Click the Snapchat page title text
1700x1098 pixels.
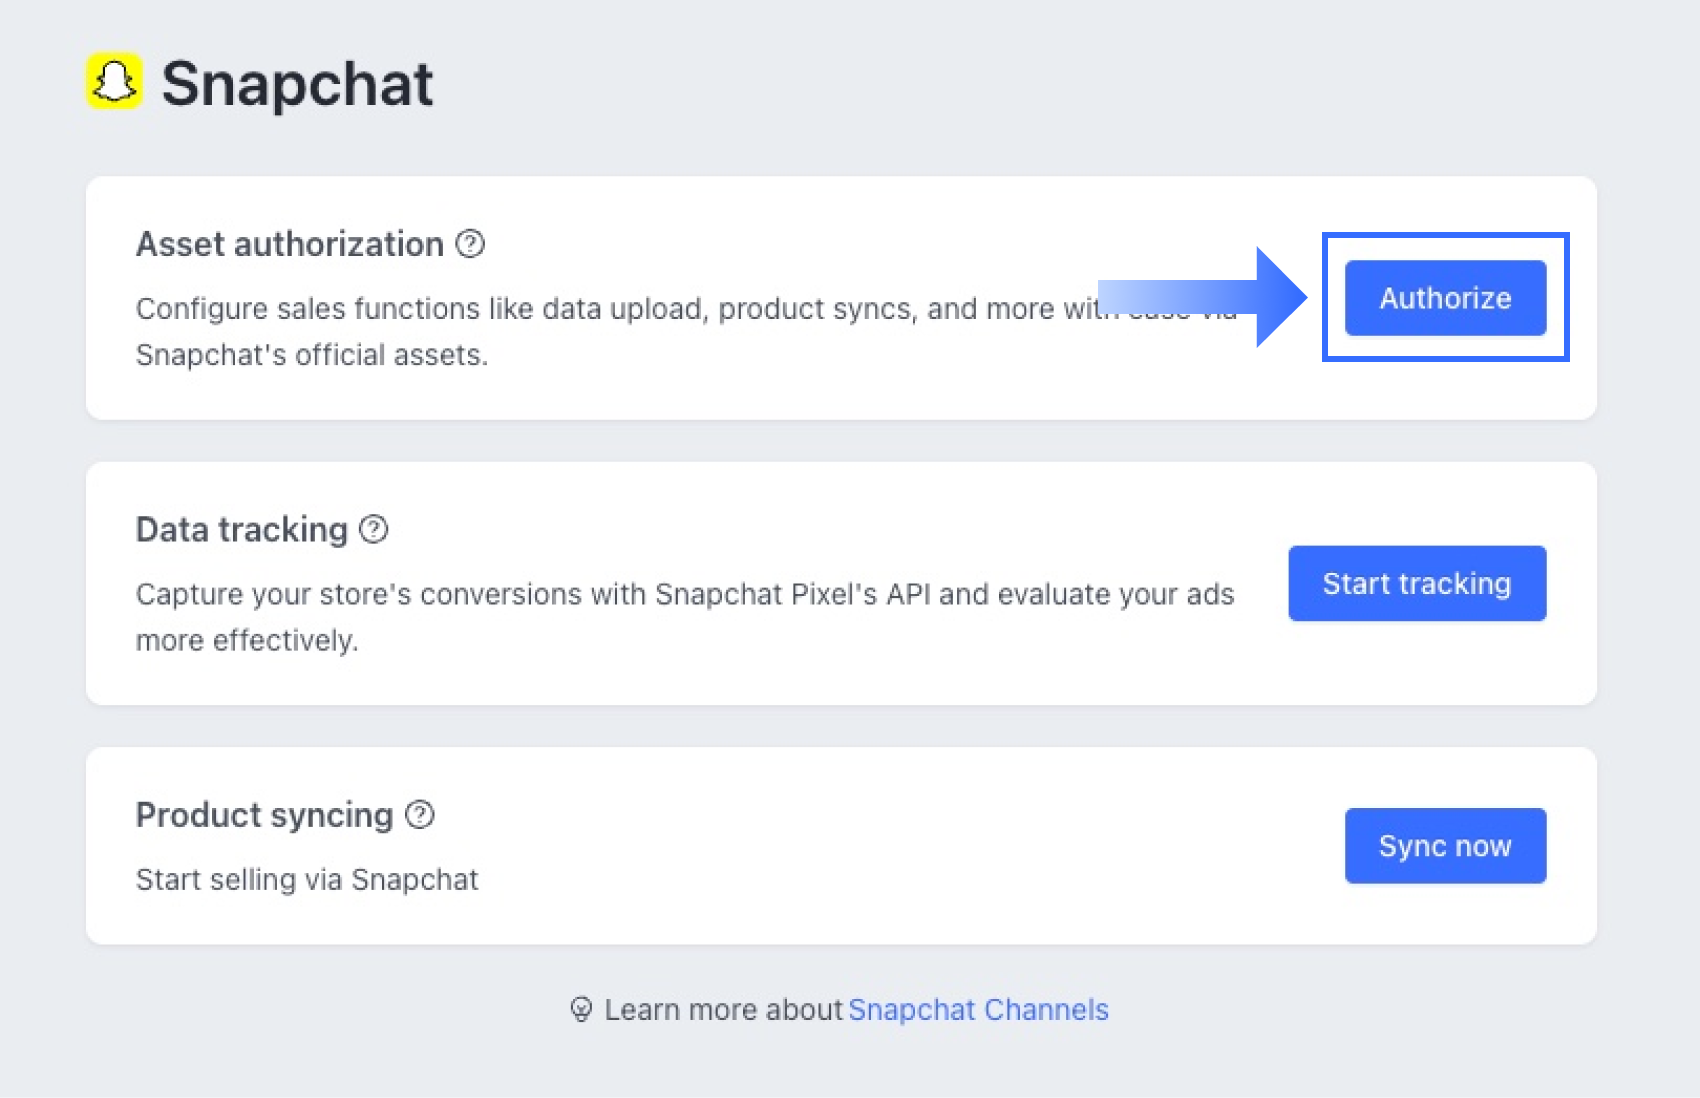coord(297,83)
